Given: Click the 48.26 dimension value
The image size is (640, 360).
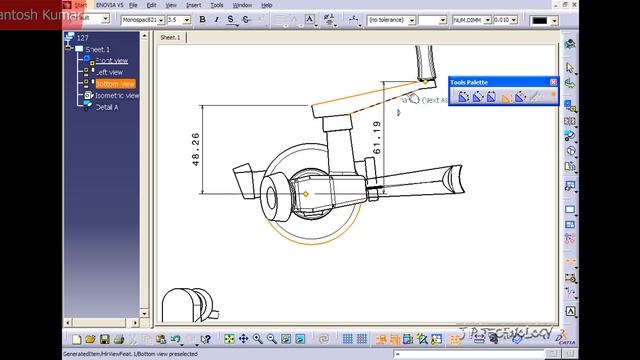Looking at the screenshot, I should coord(196,149).
